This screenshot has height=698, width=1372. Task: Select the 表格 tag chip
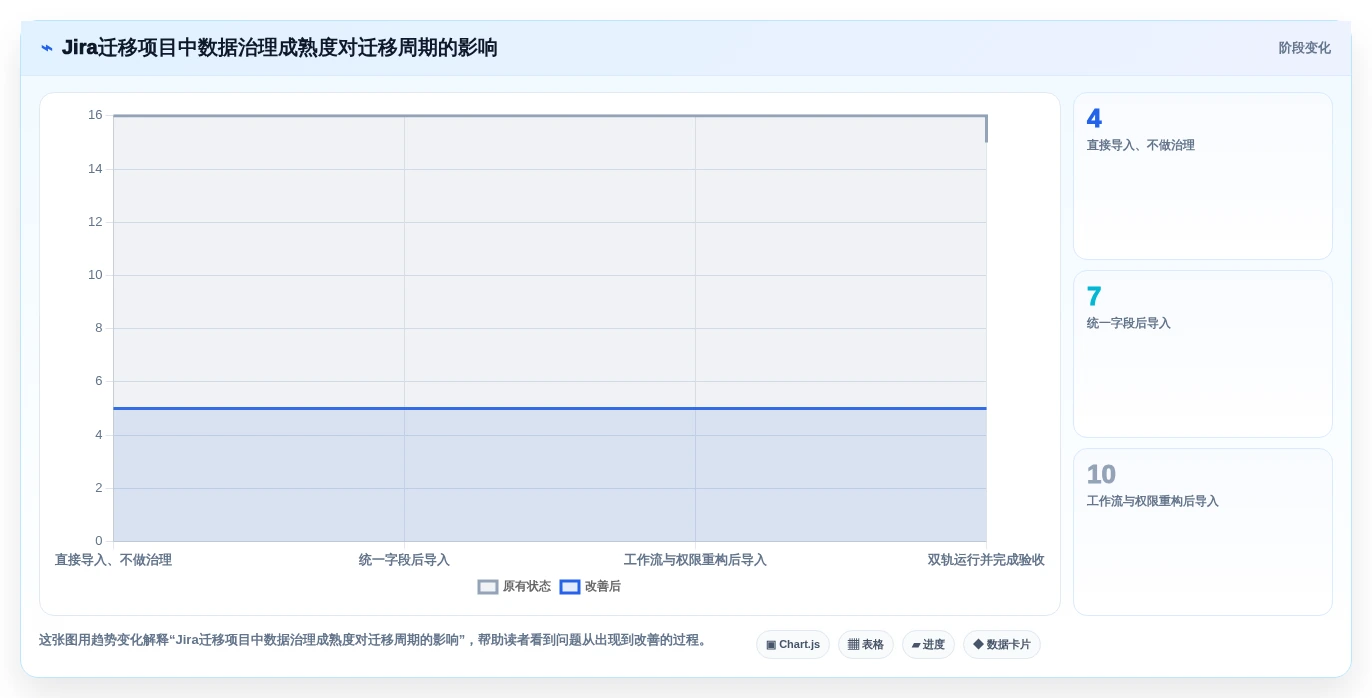pyautogui.click(x=866, y=645)
